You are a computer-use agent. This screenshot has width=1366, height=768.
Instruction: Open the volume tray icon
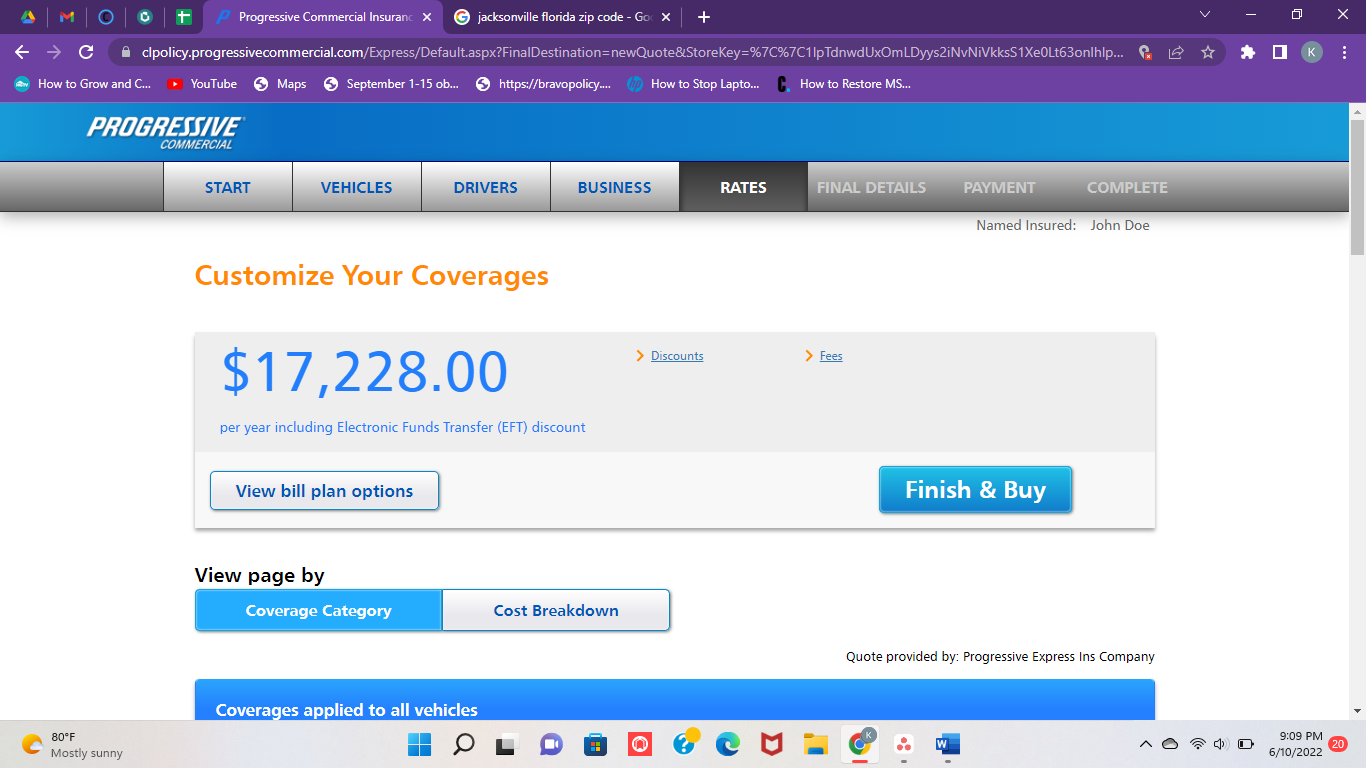[1220, 744]
